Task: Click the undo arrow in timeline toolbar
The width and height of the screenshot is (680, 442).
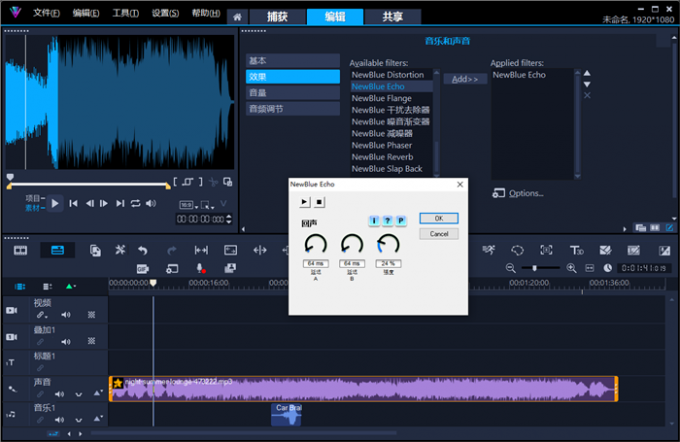Action: [x=143, y=250]
